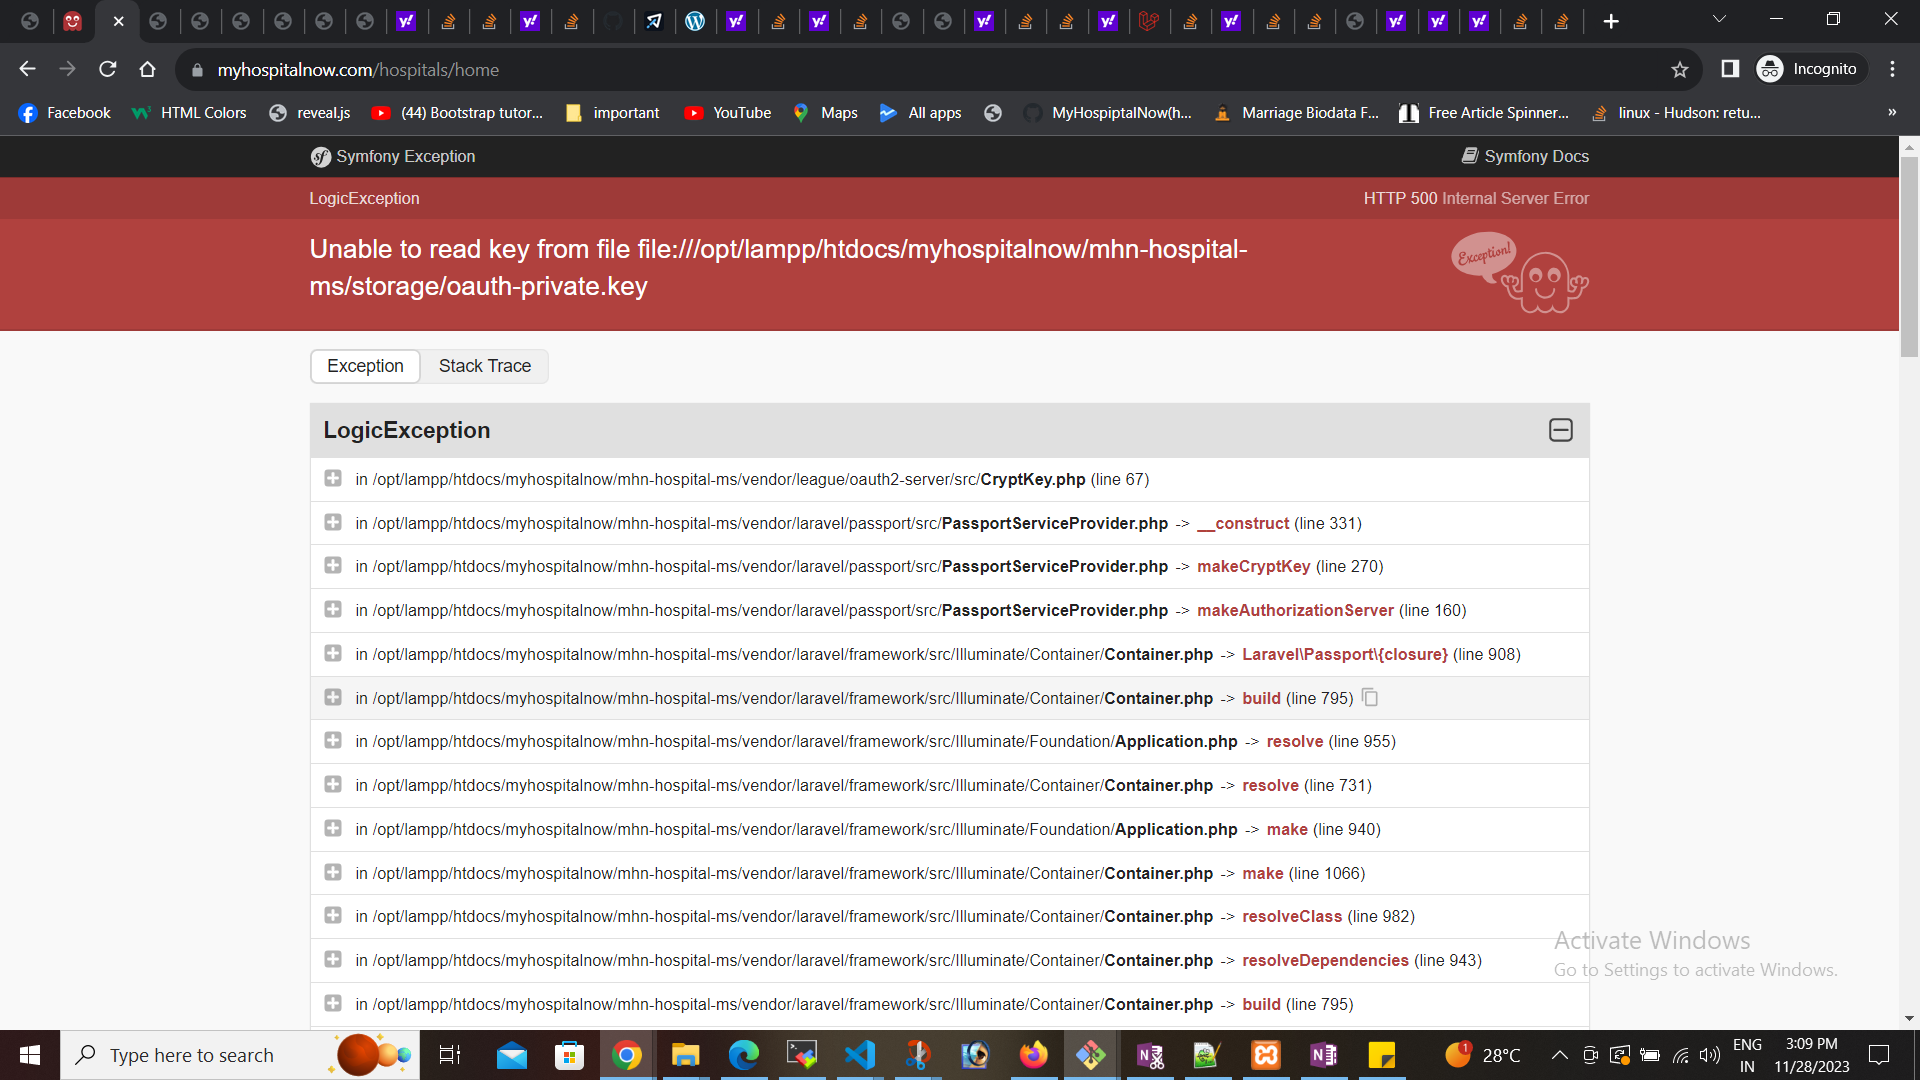Open the HTML Colors bookmark
This screenshot has width=1920, height=1080.
[189, 113]
